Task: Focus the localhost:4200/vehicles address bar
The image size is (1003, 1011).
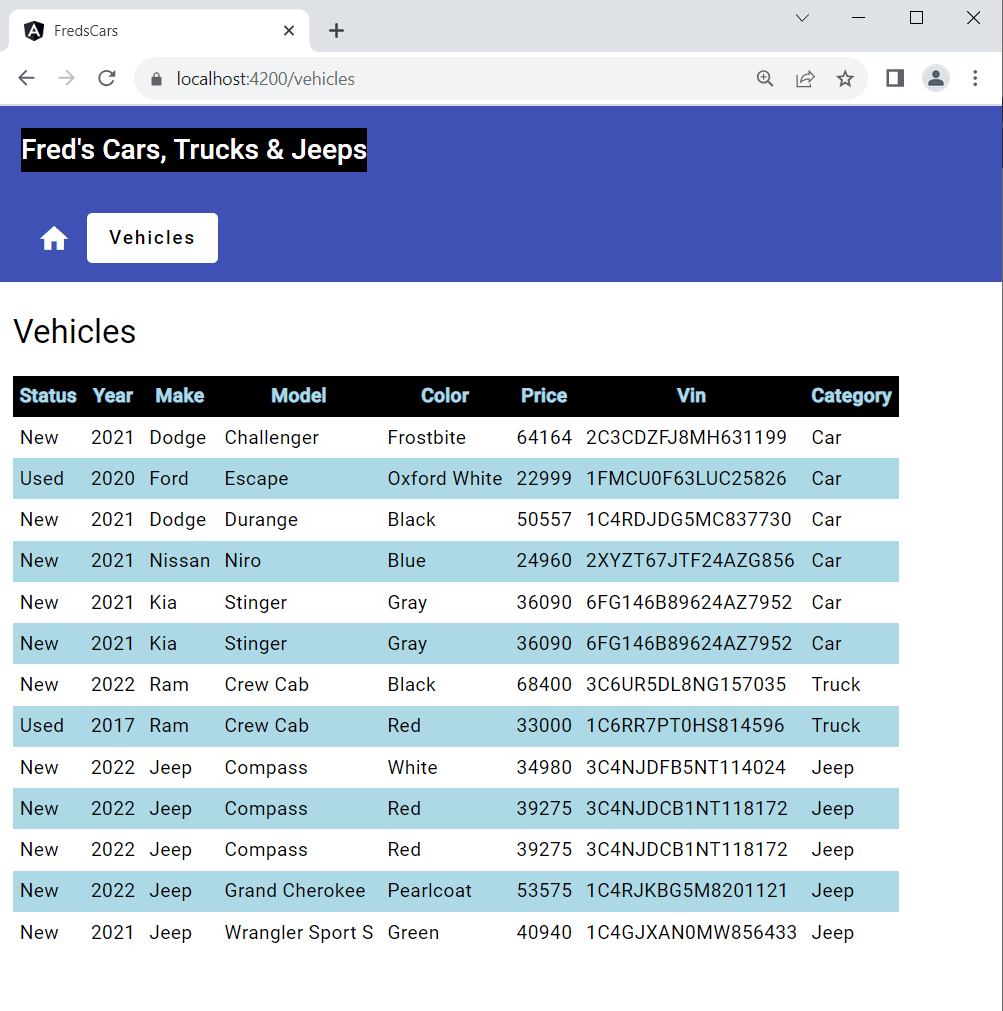Action: click(x=451, y=79)
